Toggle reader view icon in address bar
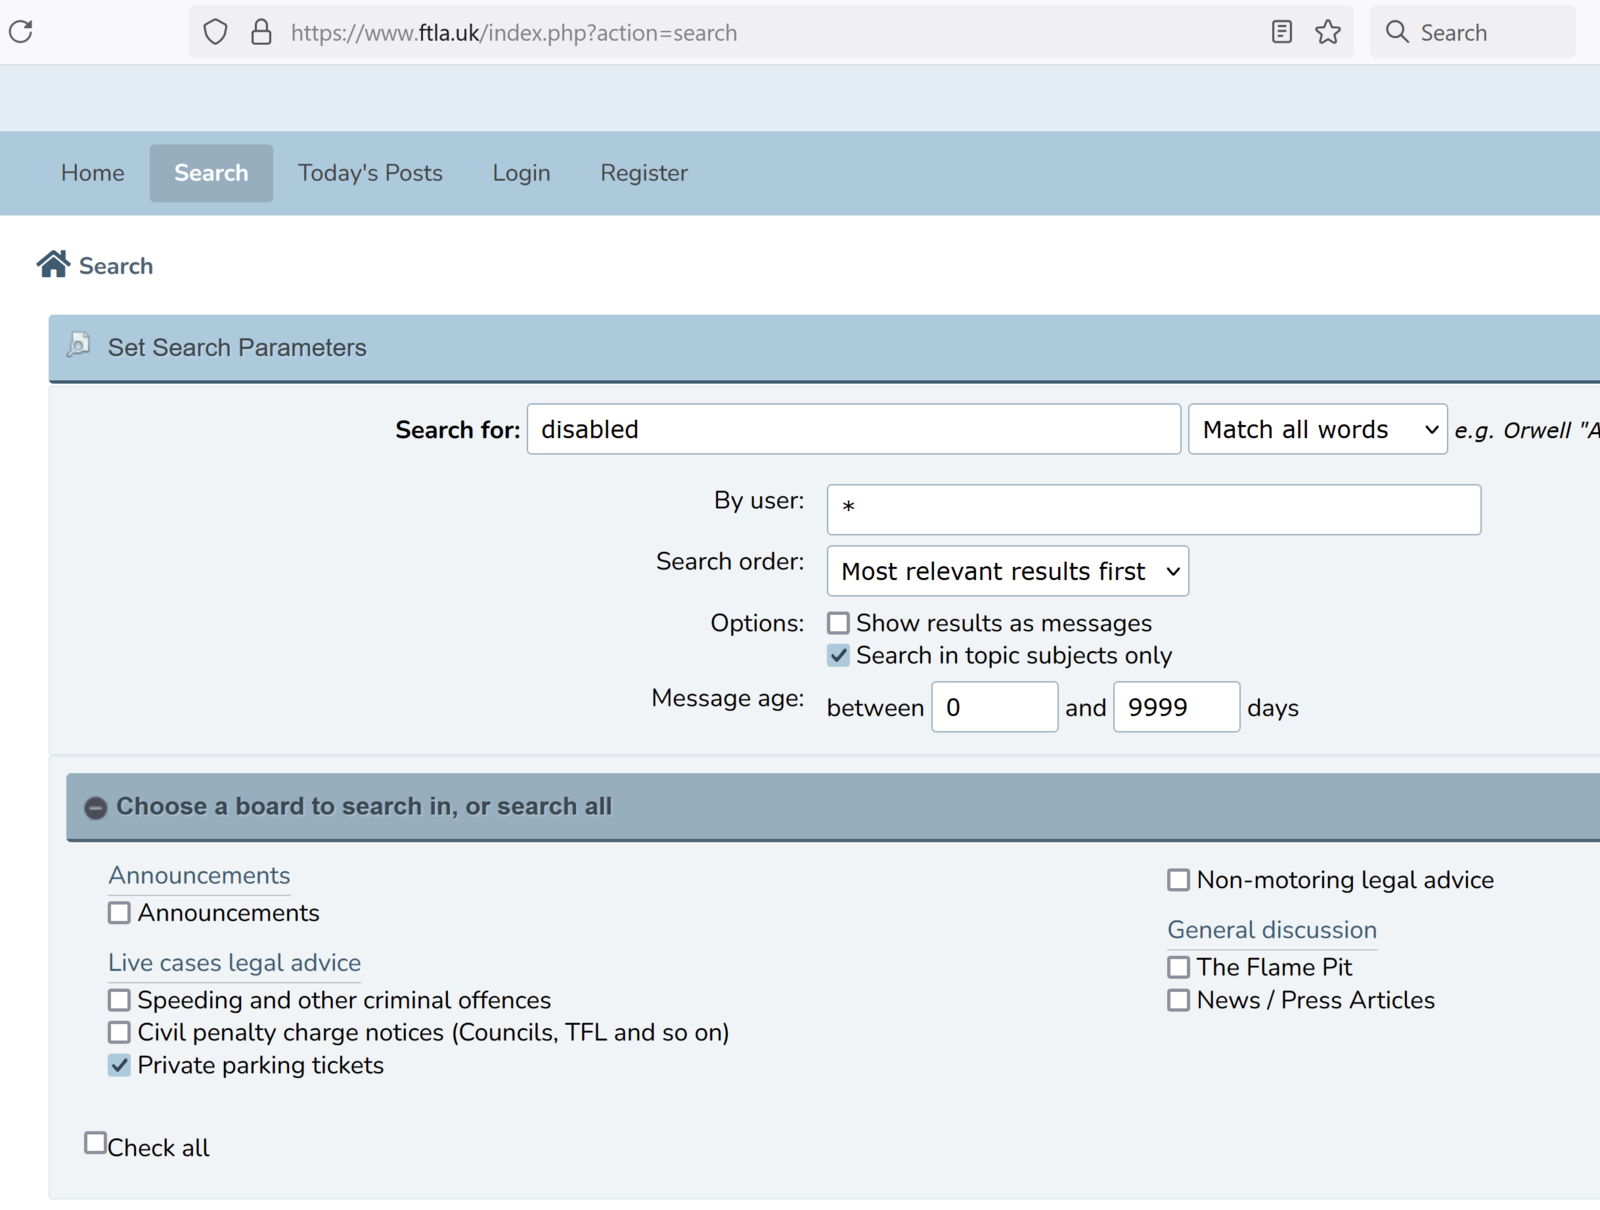The width and height of the screenshot is (1600, 1210). pyautogui.click(x=1281, y=32)
